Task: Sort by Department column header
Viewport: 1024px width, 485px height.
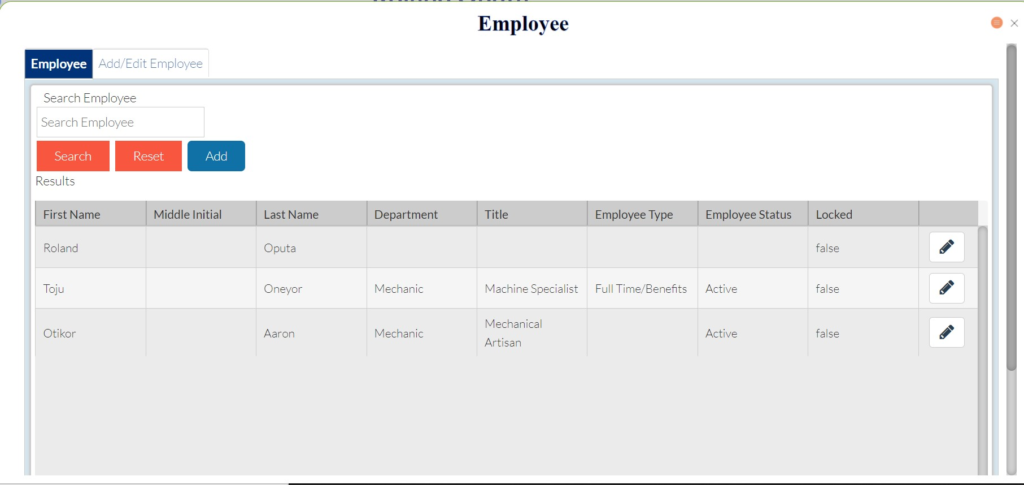Action: (x=406, y=214)
